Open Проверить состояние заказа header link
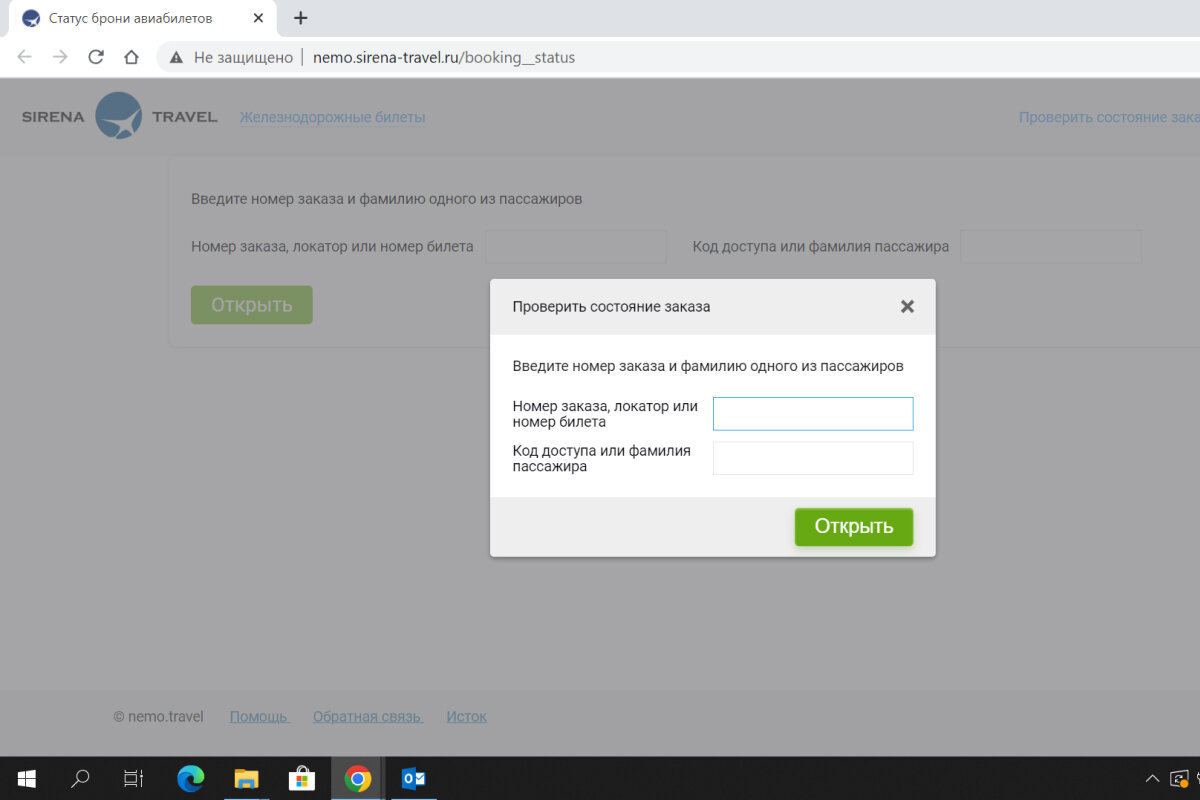Screen dimensions: 1200x800 tap(1109, 117)
